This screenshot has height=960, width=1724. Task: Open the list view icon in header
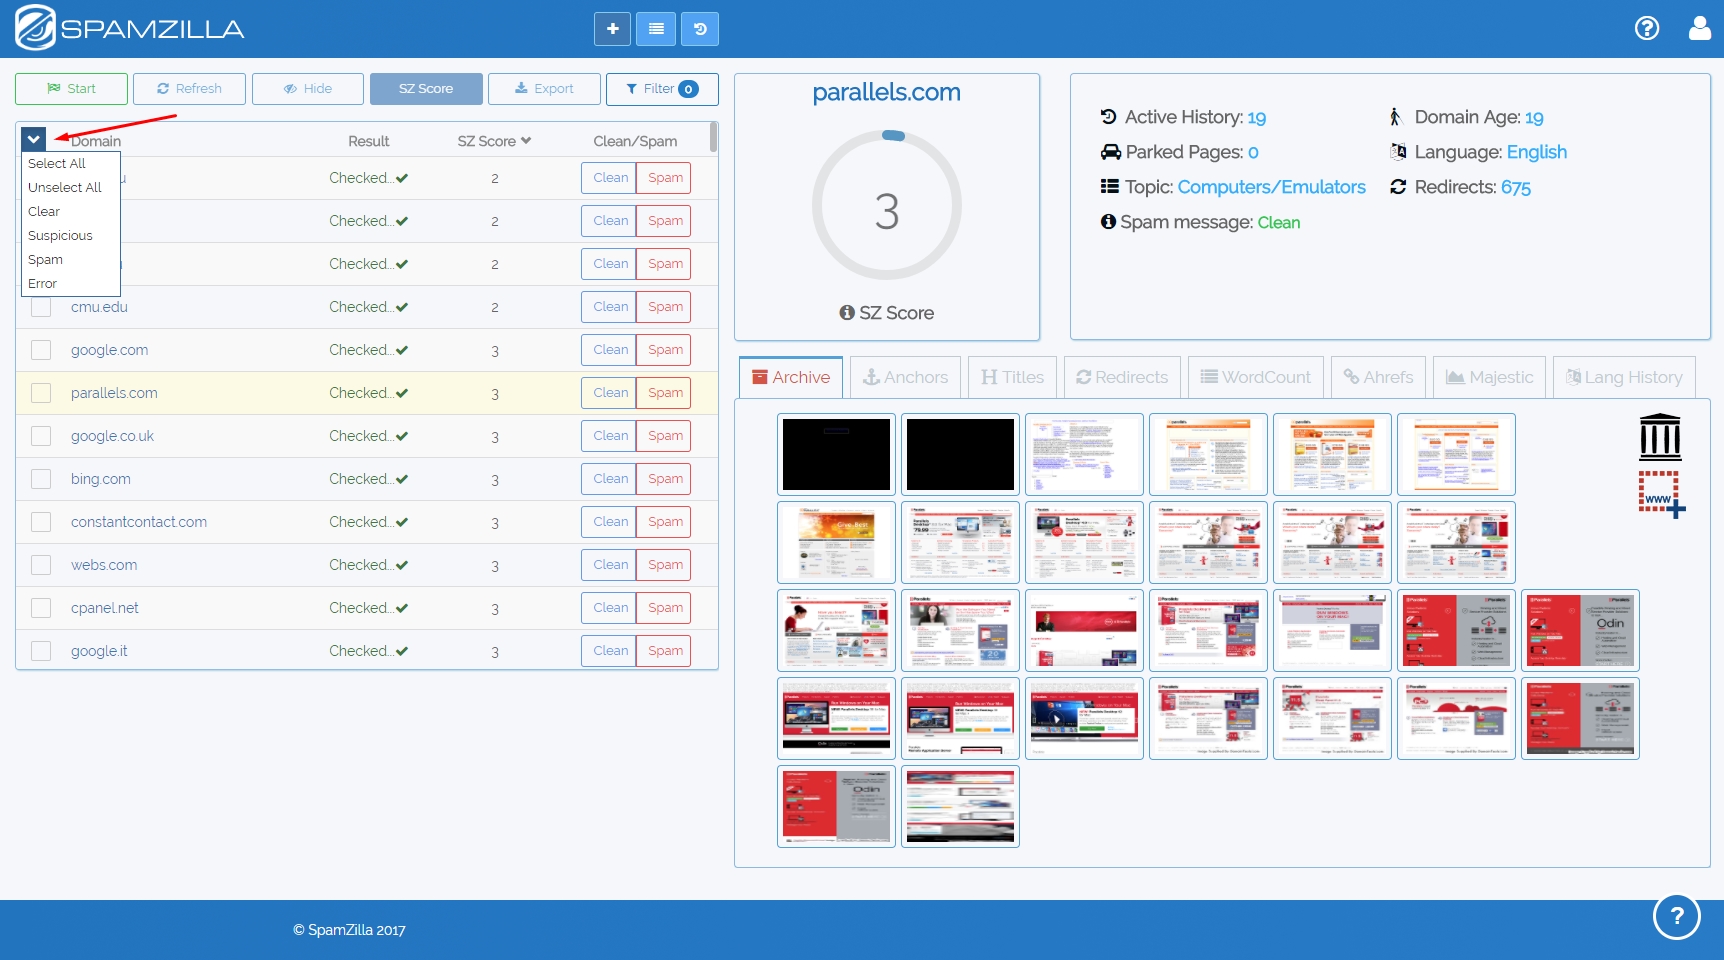pyautogui.click(x=656, y=29)
